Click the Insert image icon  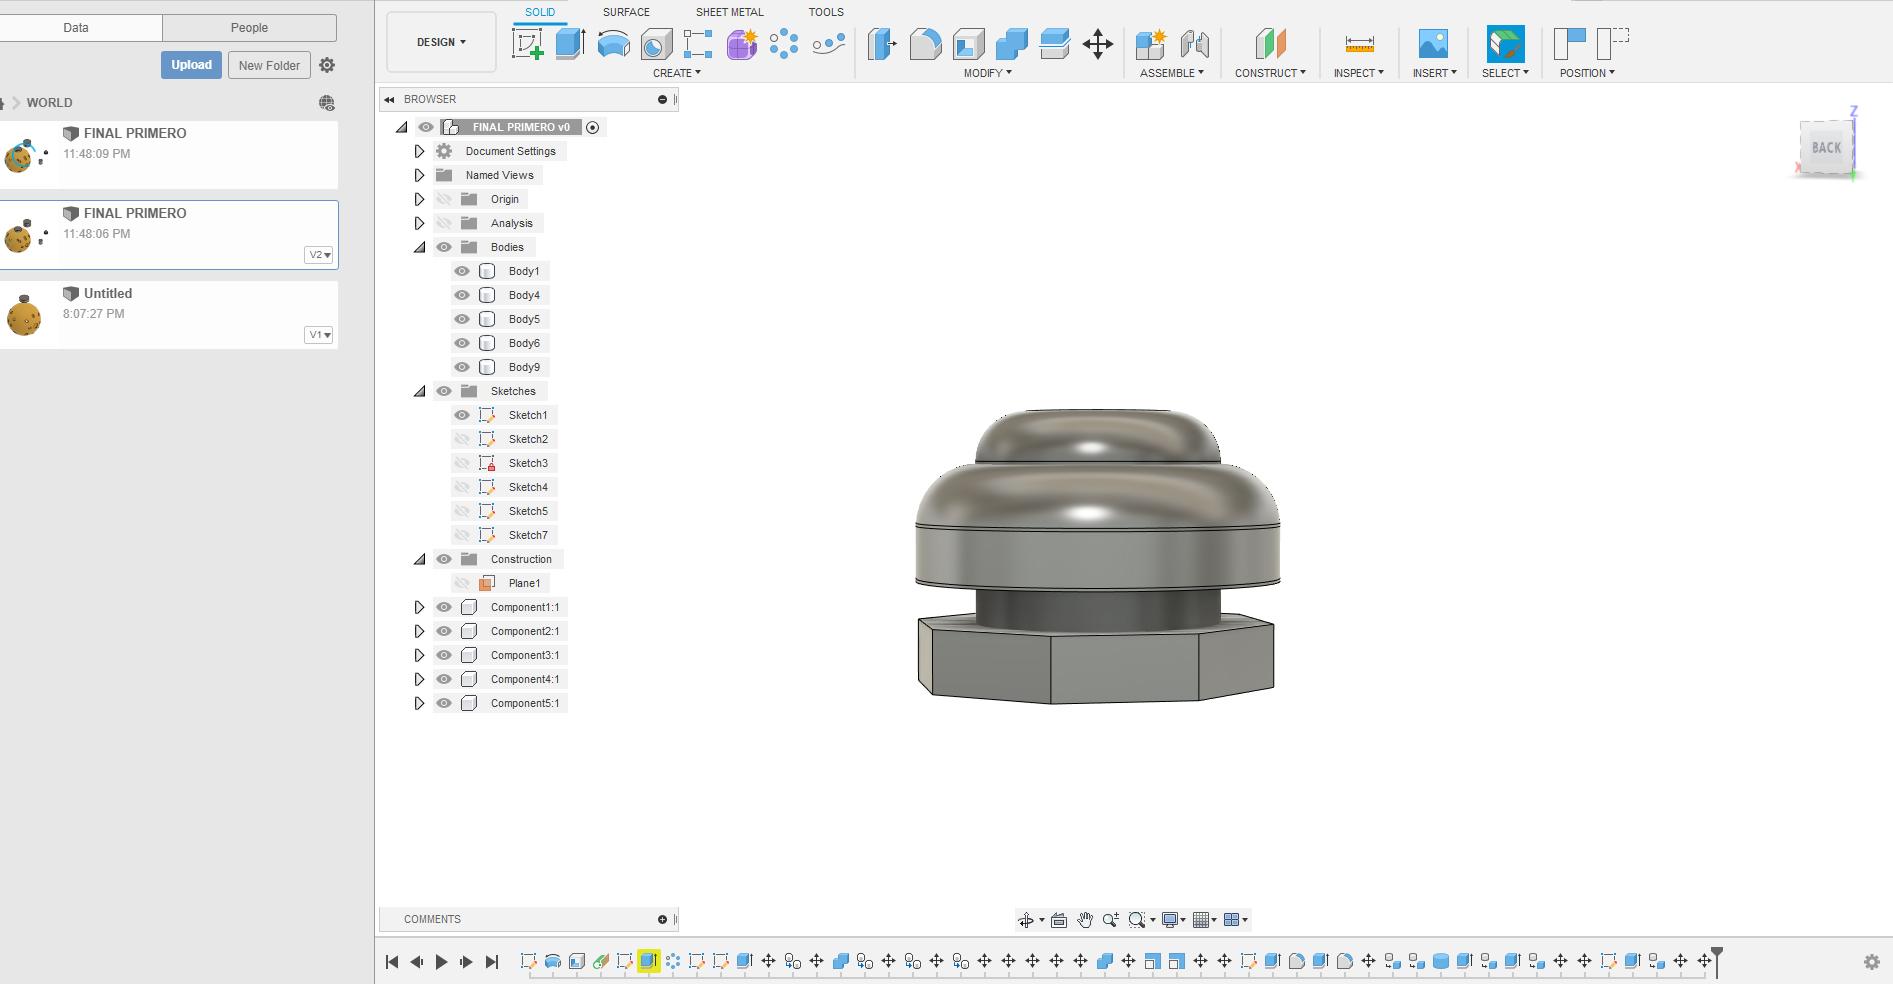[1433, 44]
